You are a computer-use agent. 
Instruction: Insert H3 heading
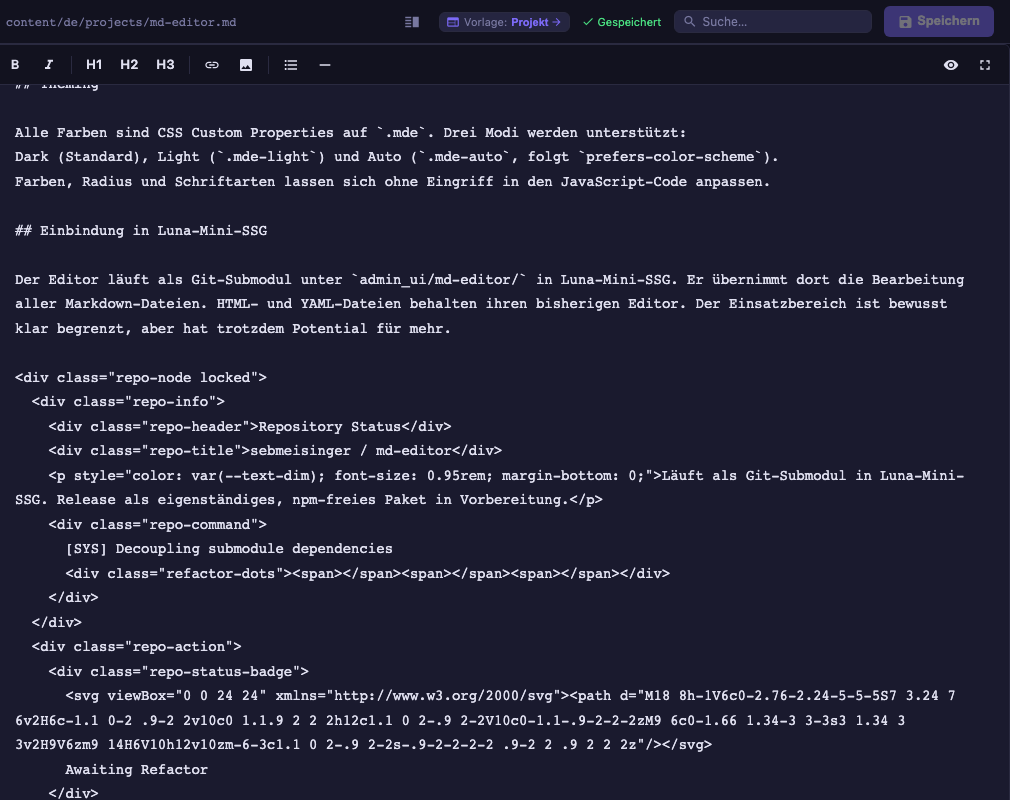click(x=166, y=64)
